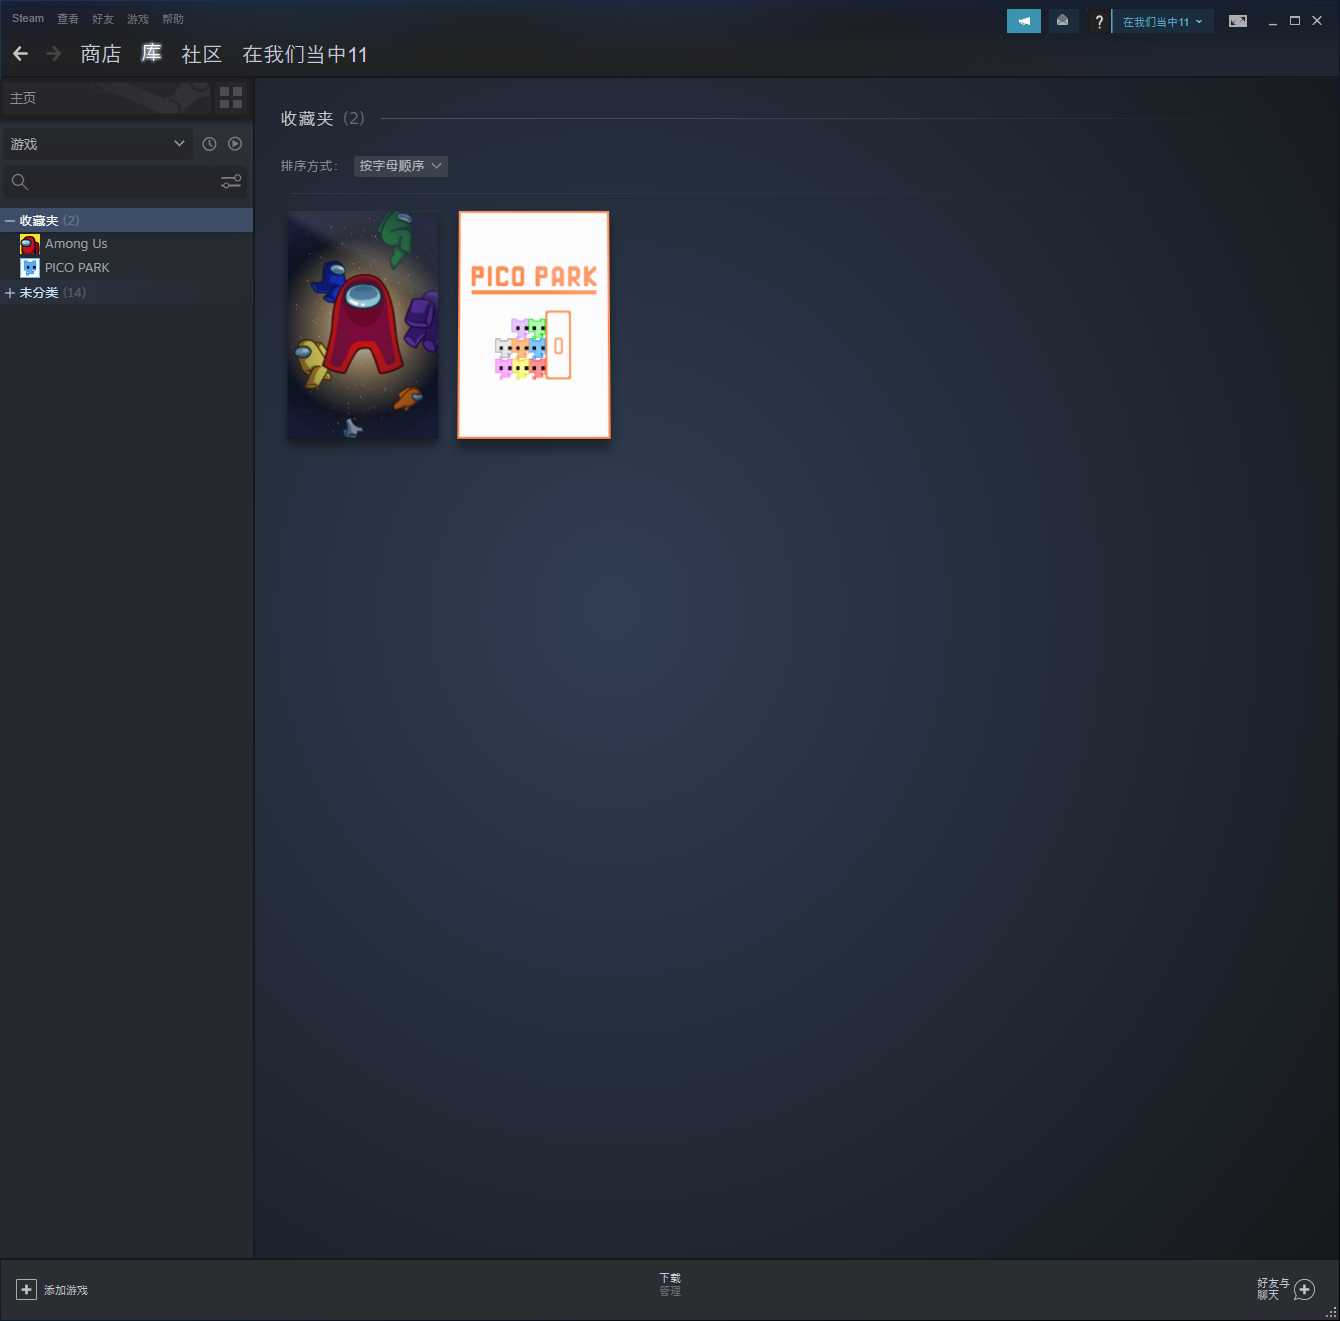Open the 游戏 menu in menu bar
1340x1321 pixels.
[138, 19]
